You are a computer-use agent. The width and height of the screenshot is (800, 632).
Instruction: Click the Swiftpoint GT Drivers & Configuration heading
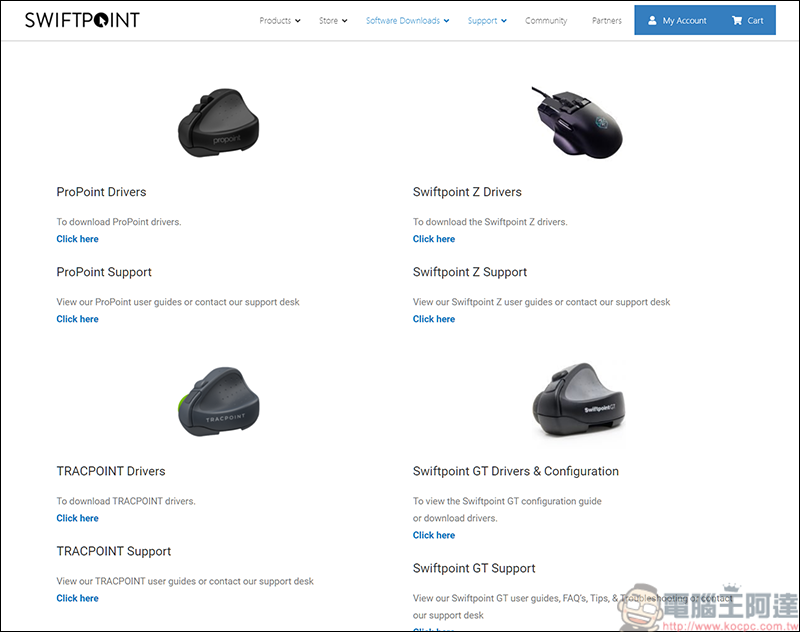click(x=515, y=471)
